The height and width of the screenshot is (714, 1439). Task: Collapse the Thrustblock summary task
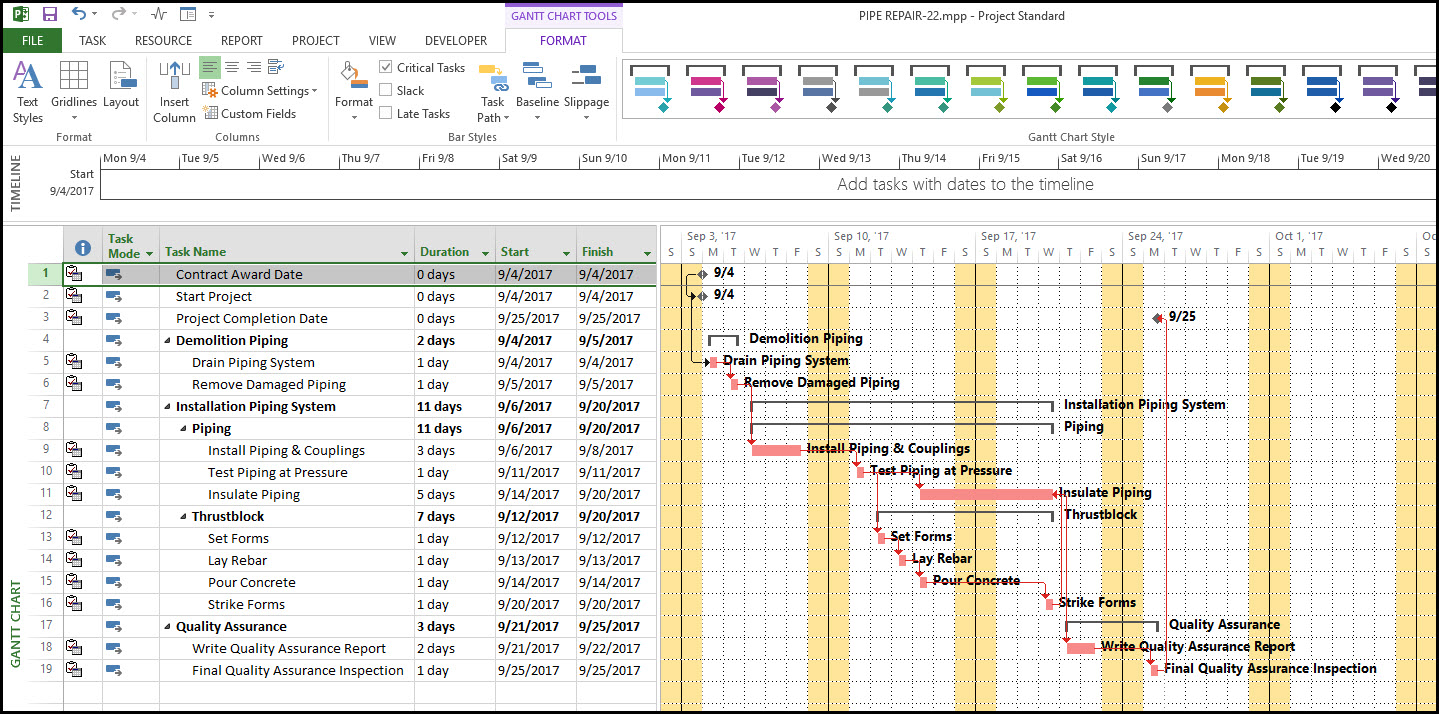[183, 517]
